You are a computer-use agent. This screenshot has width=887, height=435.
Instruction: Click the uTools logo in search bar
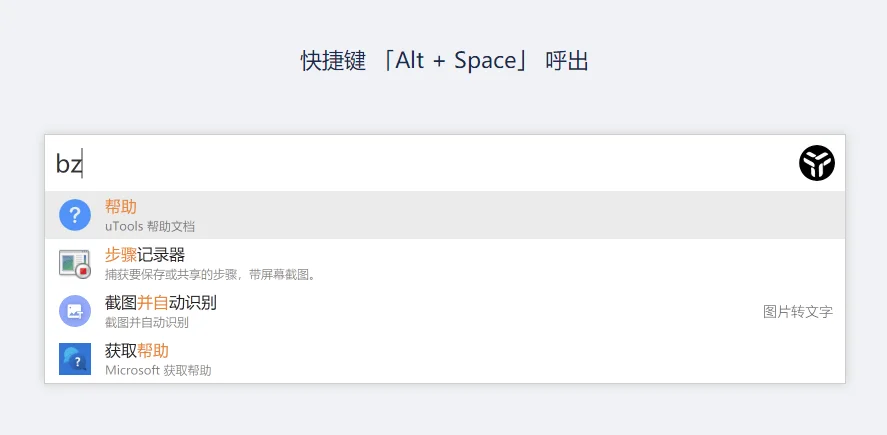click(817, 163)
